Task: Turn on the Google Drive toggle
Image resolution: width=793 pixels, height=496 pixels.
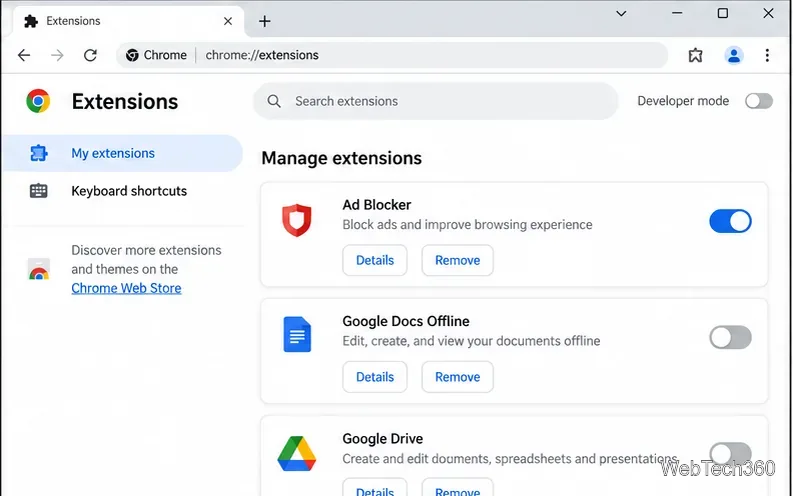Action: (x=730, y=453)
